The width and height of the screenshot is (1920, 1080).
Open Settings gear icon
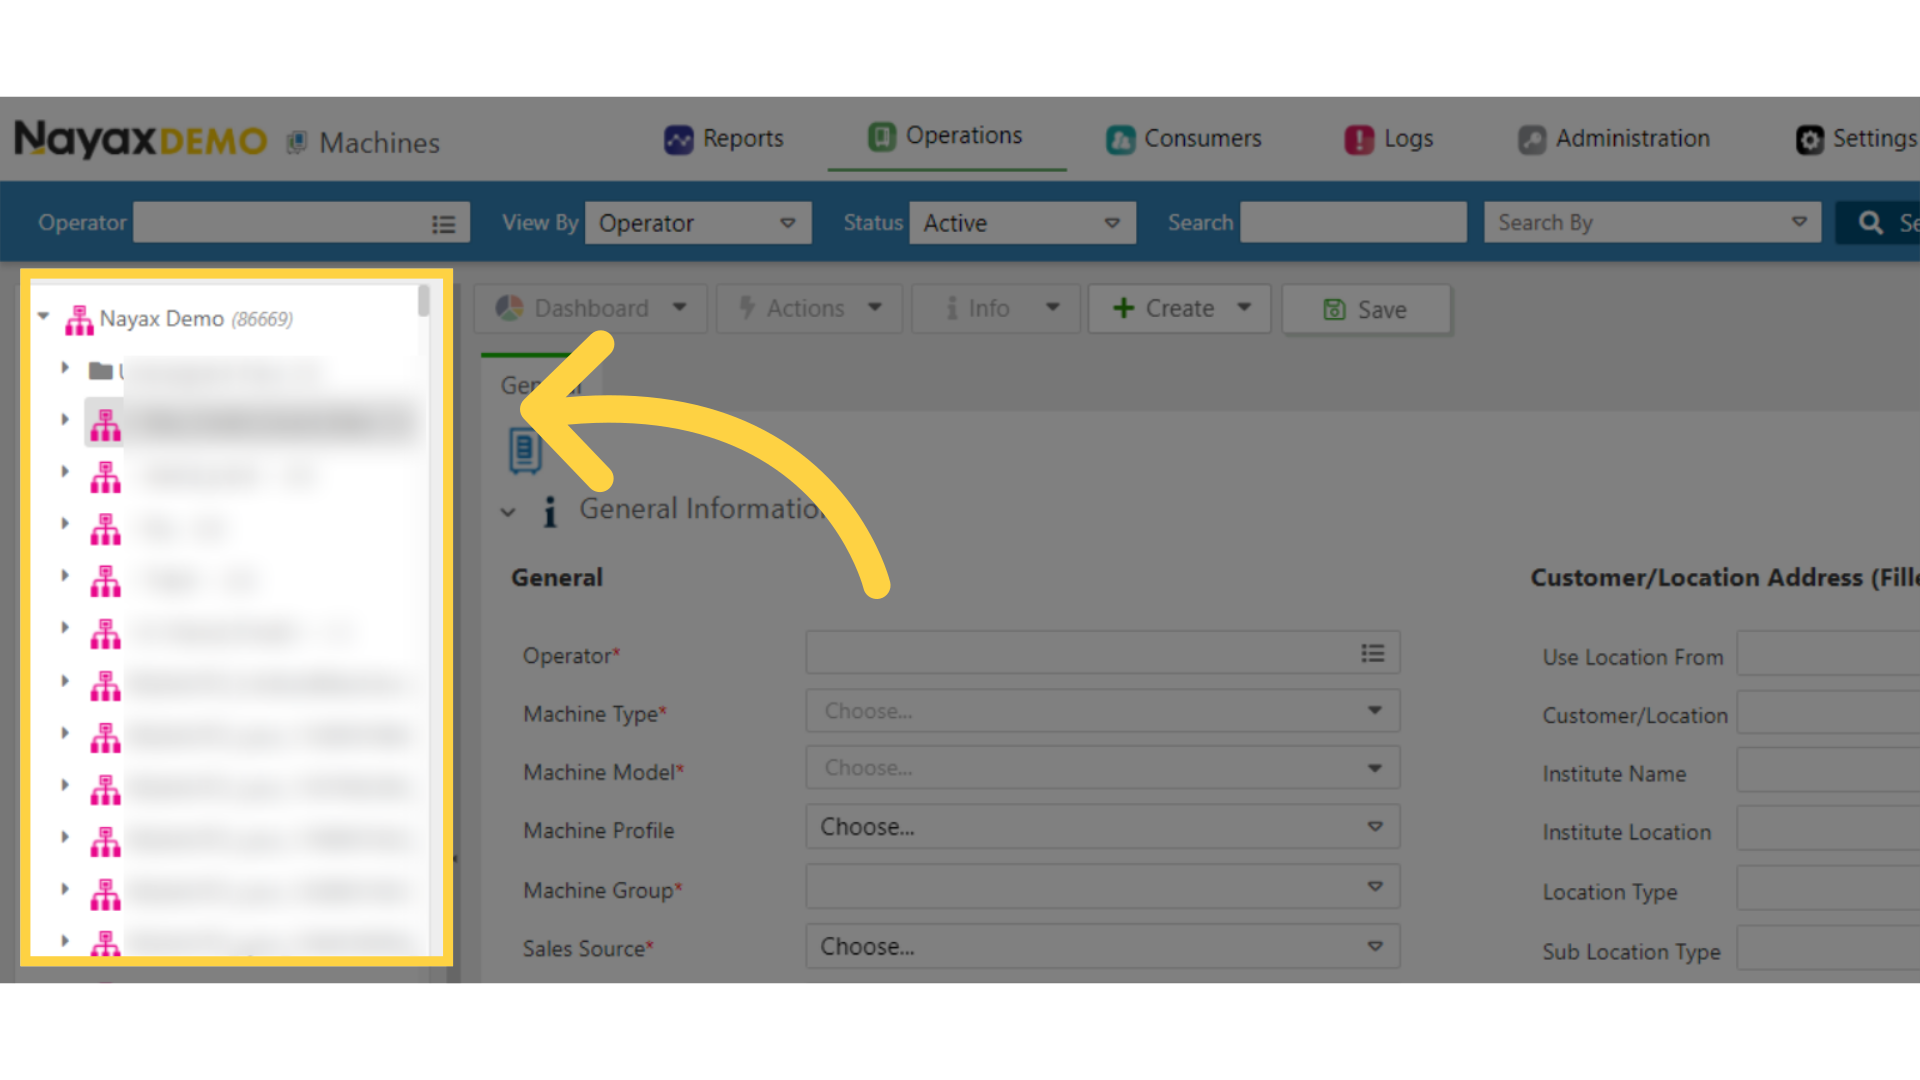(x=1809, y=139)
